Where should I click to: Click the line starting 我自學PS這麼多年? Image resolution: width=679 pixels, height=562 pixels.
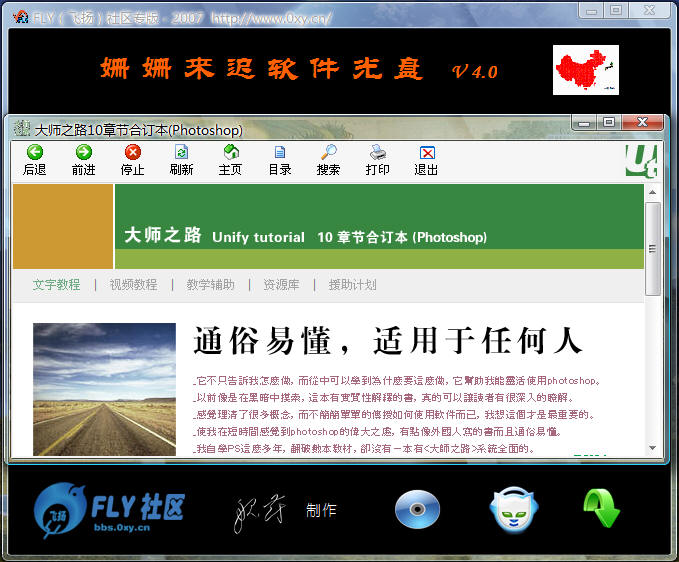[364, 449]
